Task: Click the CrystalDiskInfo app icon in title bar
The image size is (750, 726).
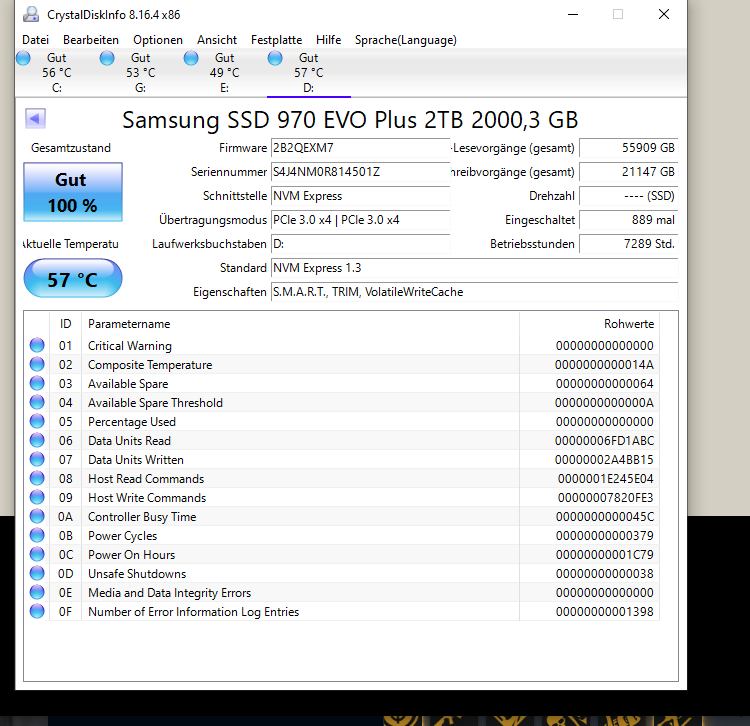Action: (x=31, y=14)
